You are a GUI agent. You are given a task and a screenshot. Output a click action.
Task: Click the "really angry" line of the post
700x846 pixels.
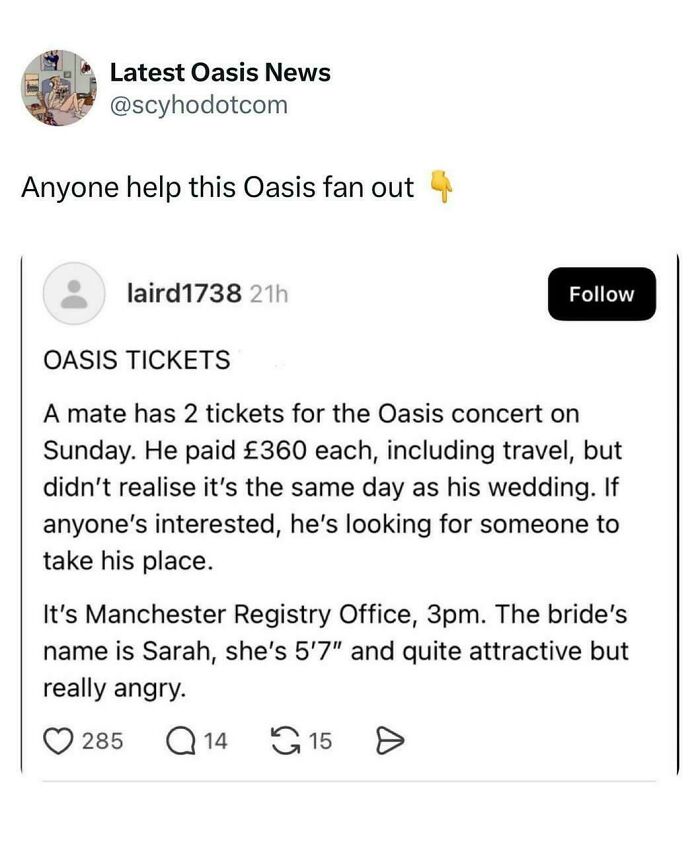pos(113,688)
